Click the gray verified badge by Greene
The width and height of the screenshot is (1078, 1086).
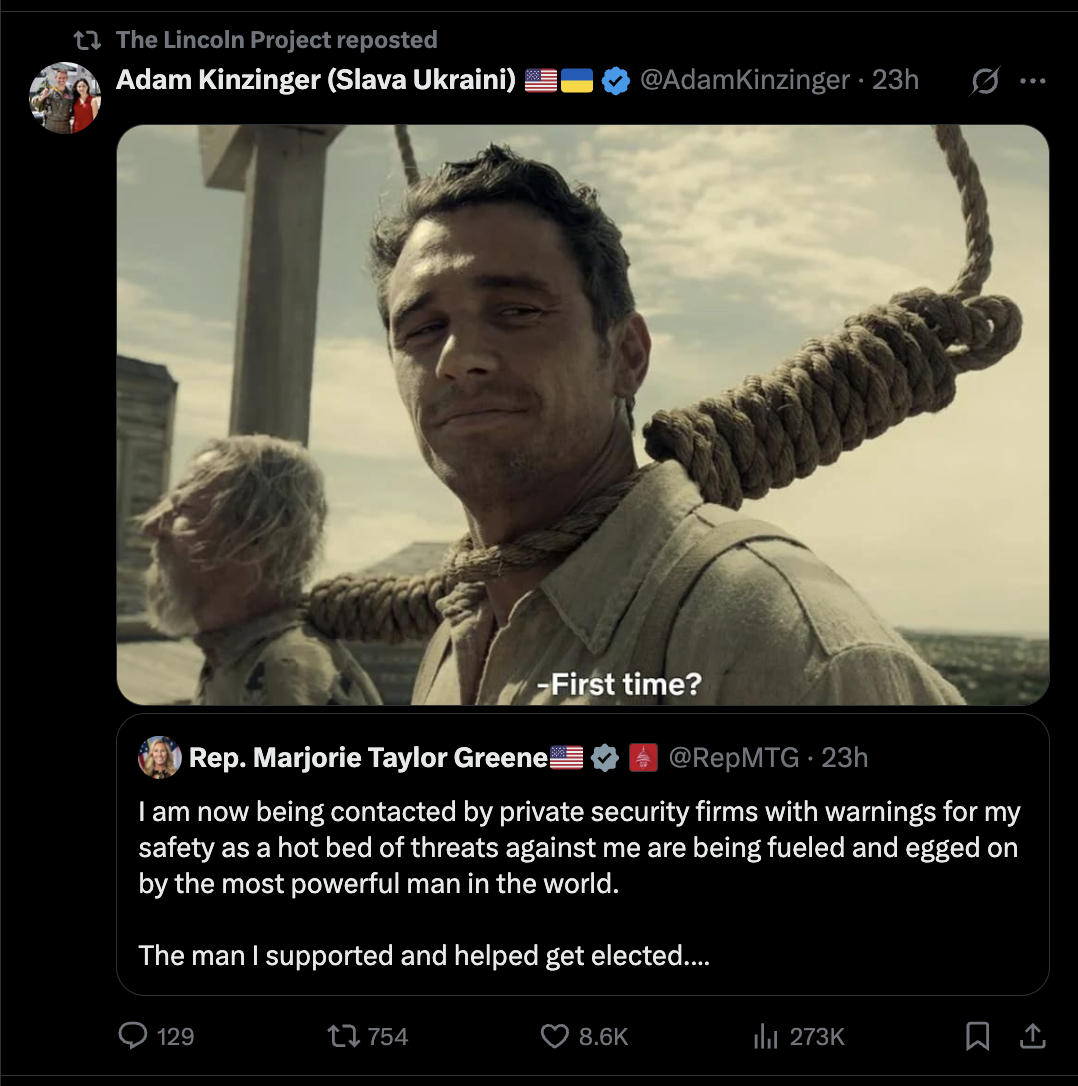(x=605, y=758)
